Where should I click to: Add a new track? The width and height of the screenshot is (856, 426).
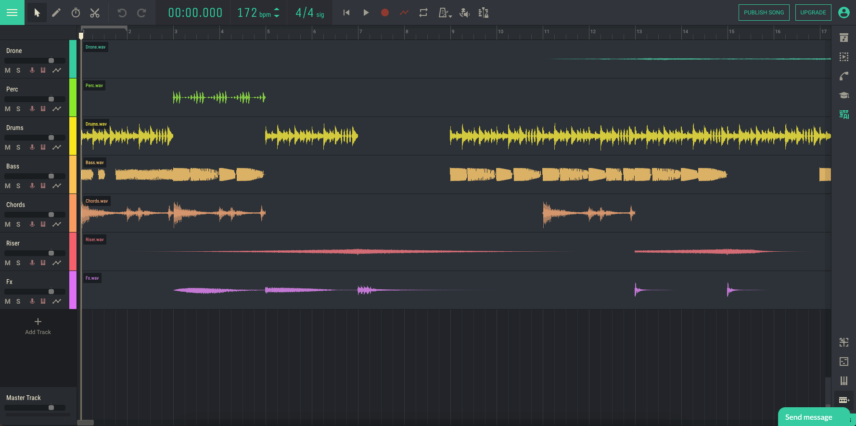coord(38,326)
